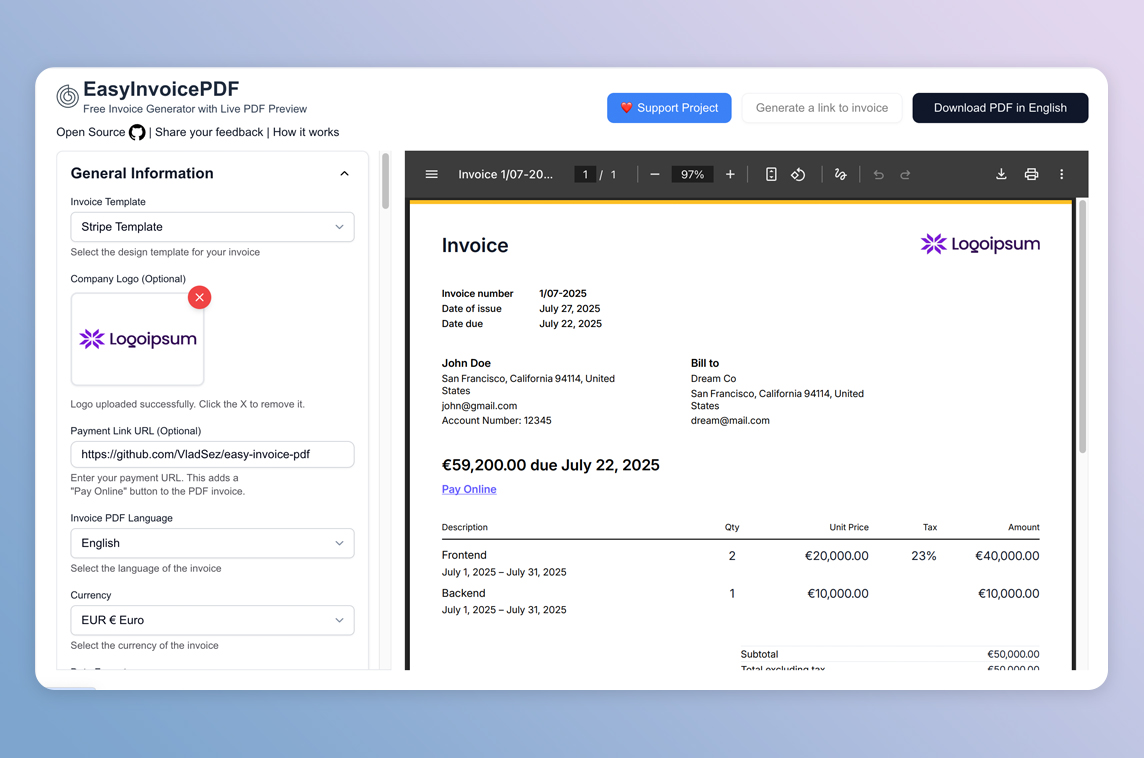The image size is (1144, 758).
Task: Click the Payment Link URL input field
Action: 212,454
